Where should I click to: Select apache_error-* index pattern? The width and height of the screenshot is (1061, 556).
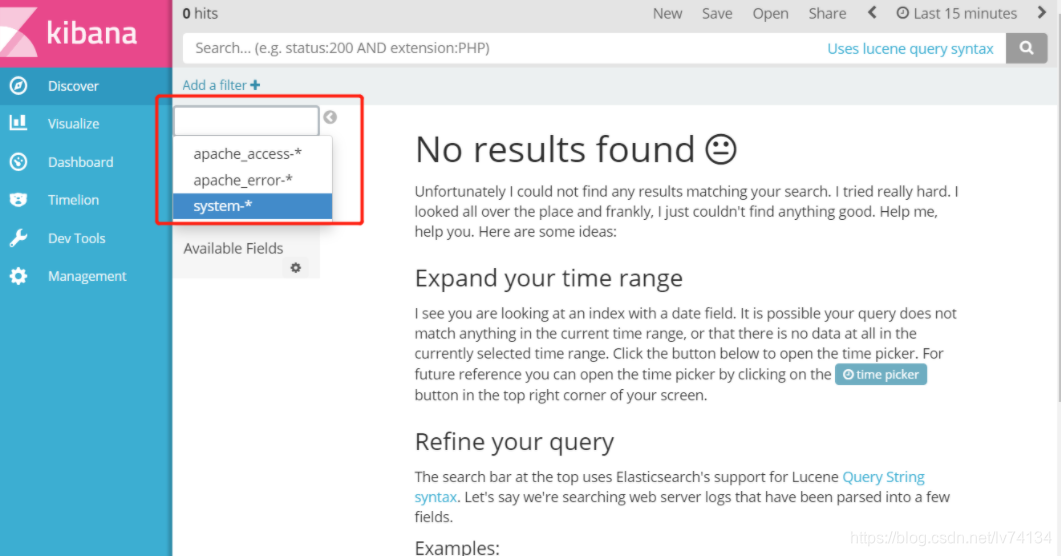coord(252,180)
